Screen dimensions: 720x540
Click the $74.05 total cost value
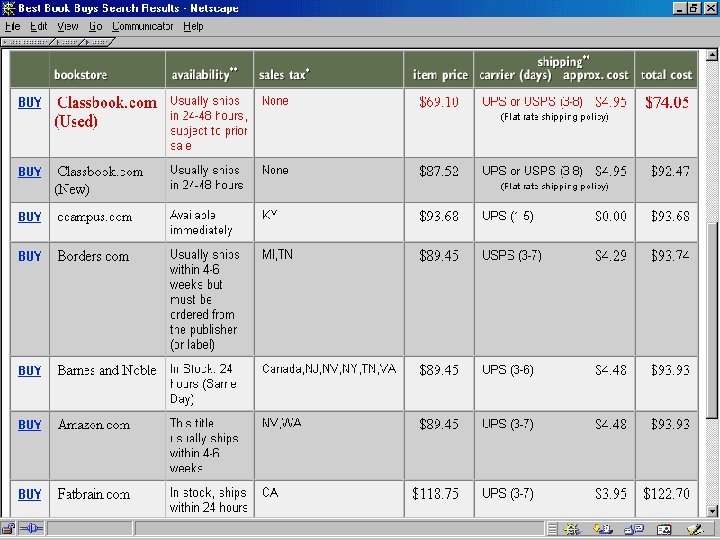pos(667,102)
